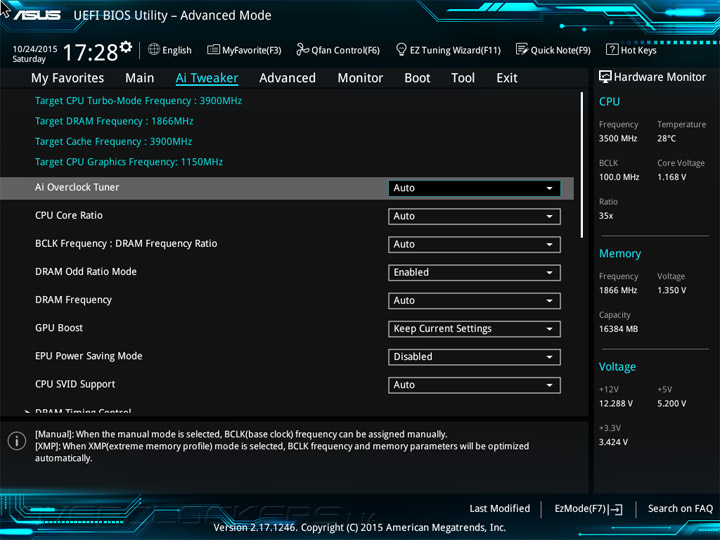This screenshot has width=720, height=540.
Task: Open the Tool tab
Action: tap(463, 78)
